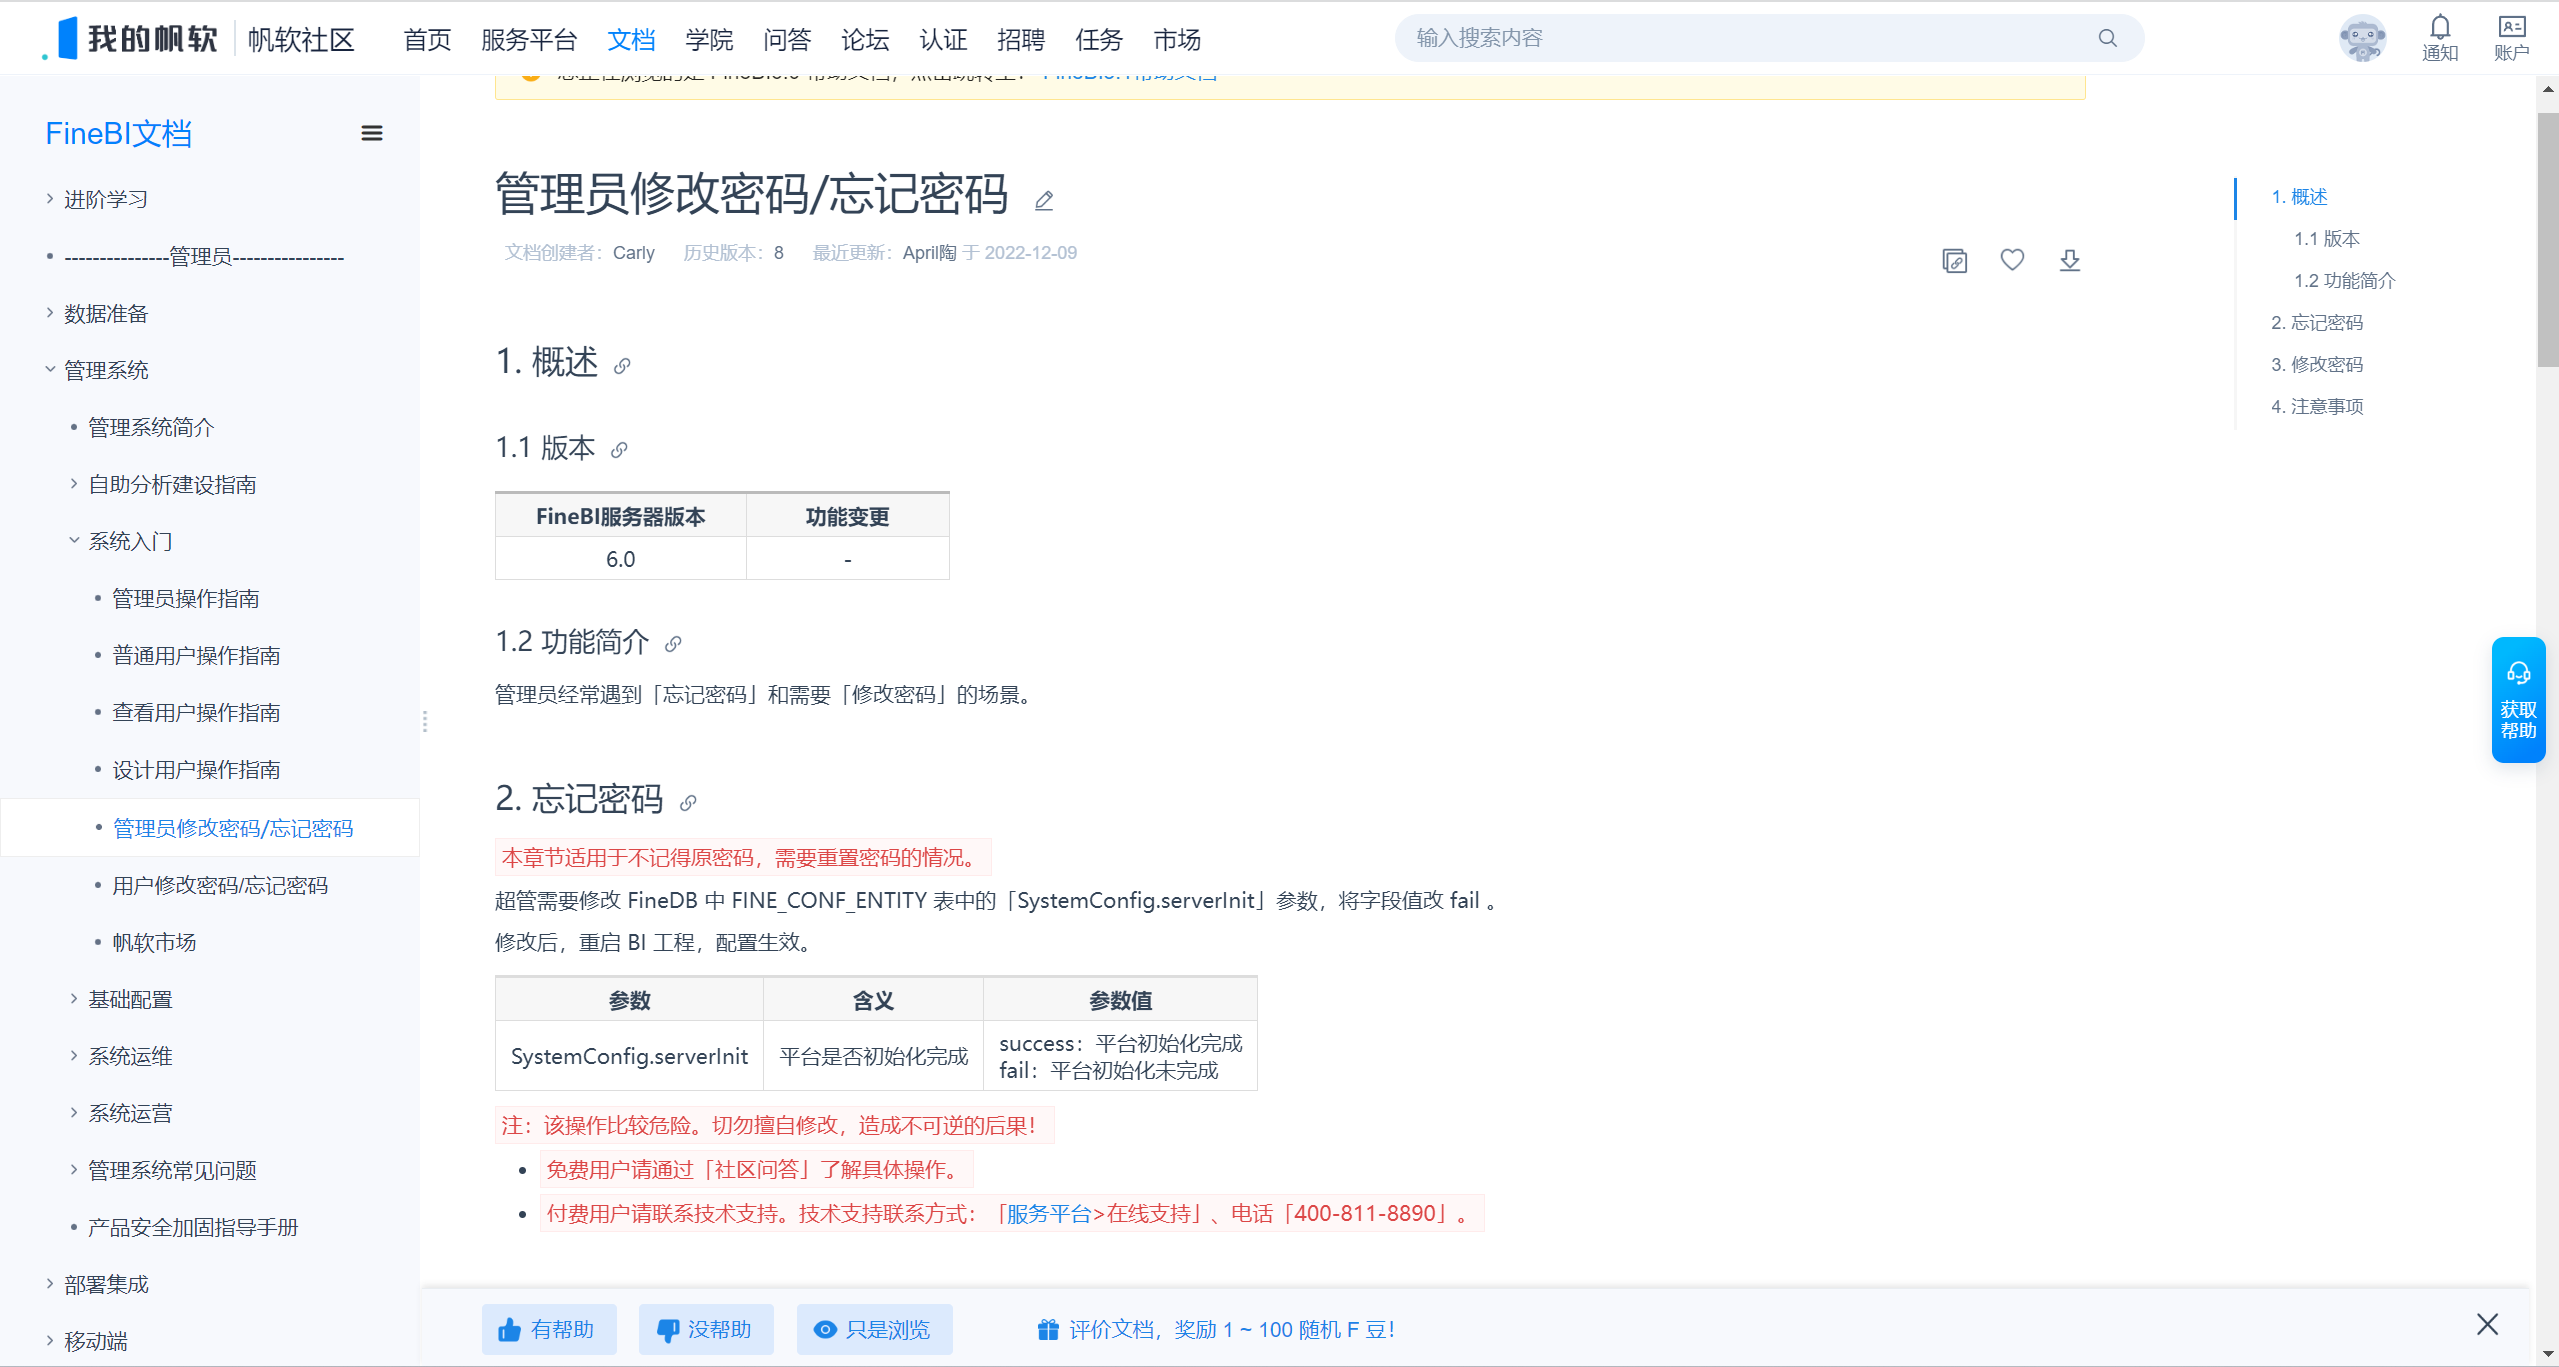This screenshot has width=2559, height=1367.
Task: Open the 学院 top navigation item
Action: pos(709,39)
